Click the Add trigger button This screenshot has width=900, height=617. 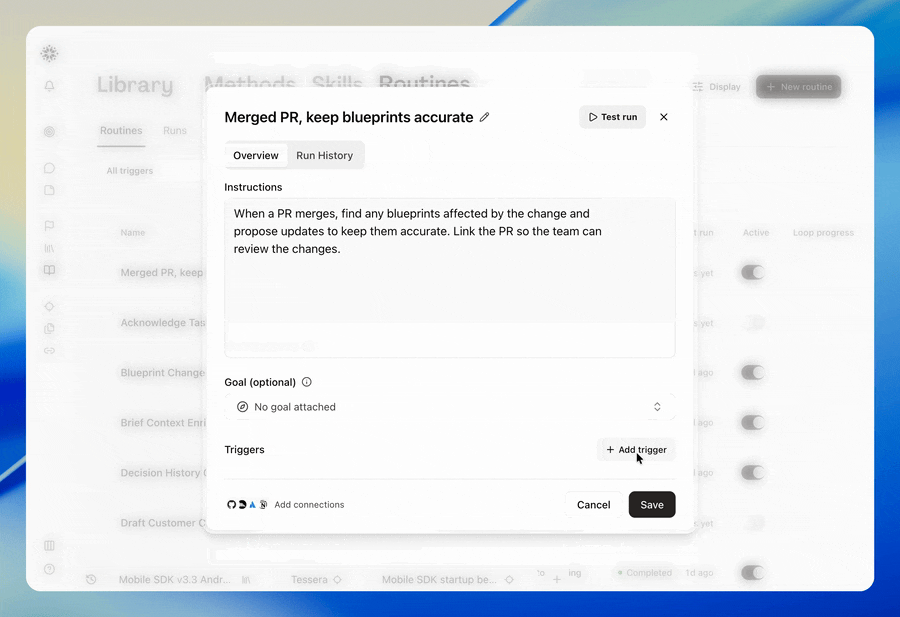click(x=636, y=450)
